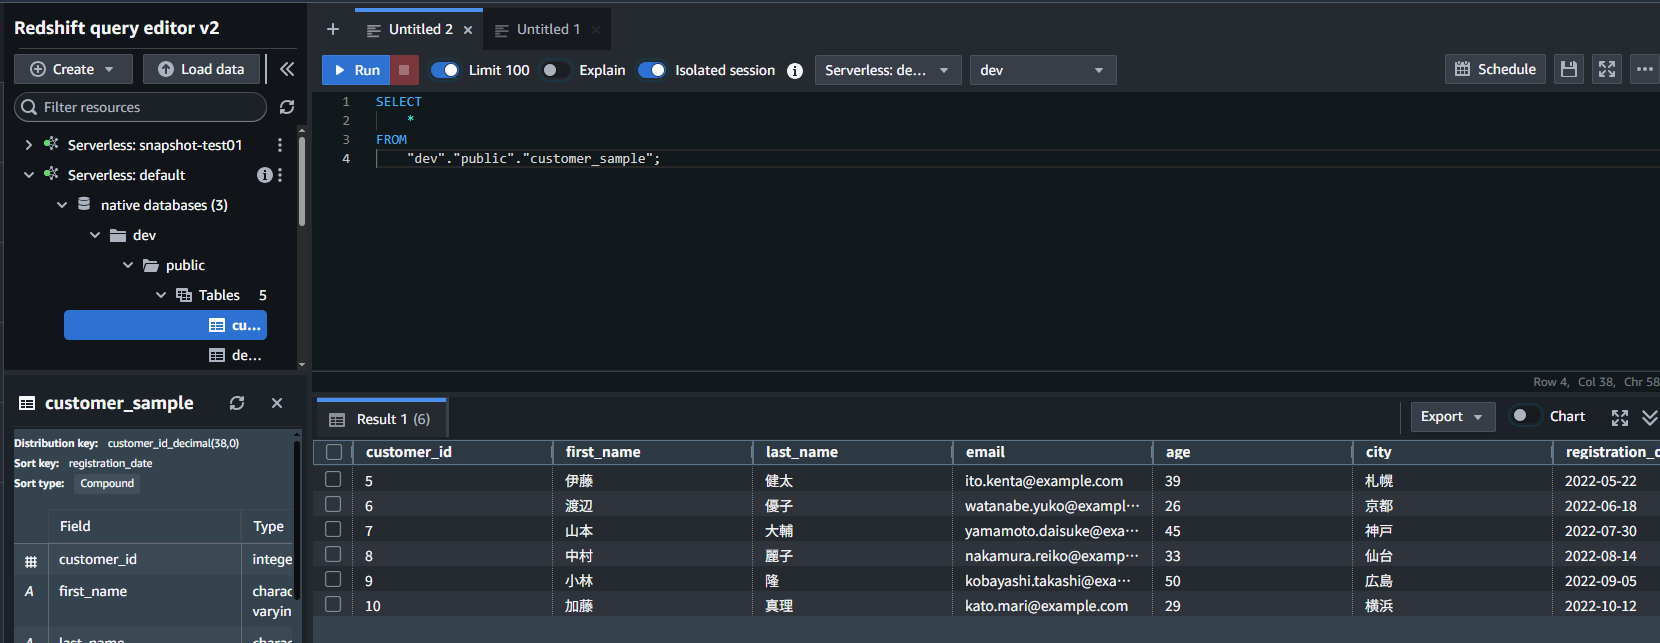Click the Compound sort type badge
The width and height of the screenshot is (1660, 643).
(x=107, y=483)
